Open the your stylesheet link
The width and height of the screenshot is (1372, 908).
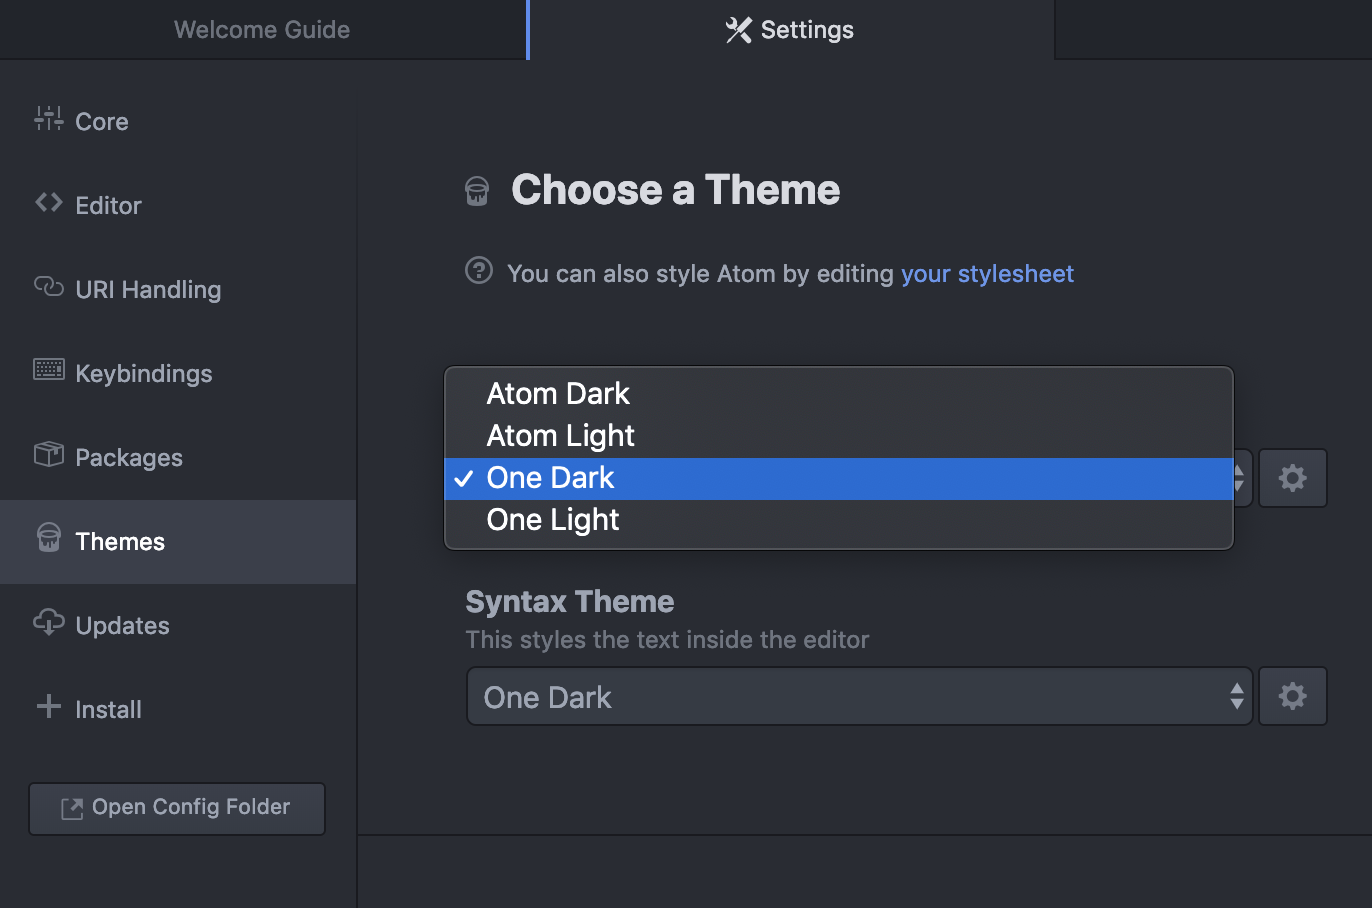pos(987,273)
